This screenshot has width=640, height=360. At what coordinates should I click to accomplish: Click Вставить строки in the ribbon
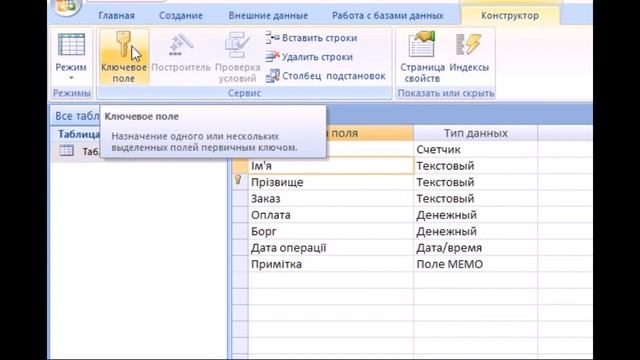coord(311,38)
